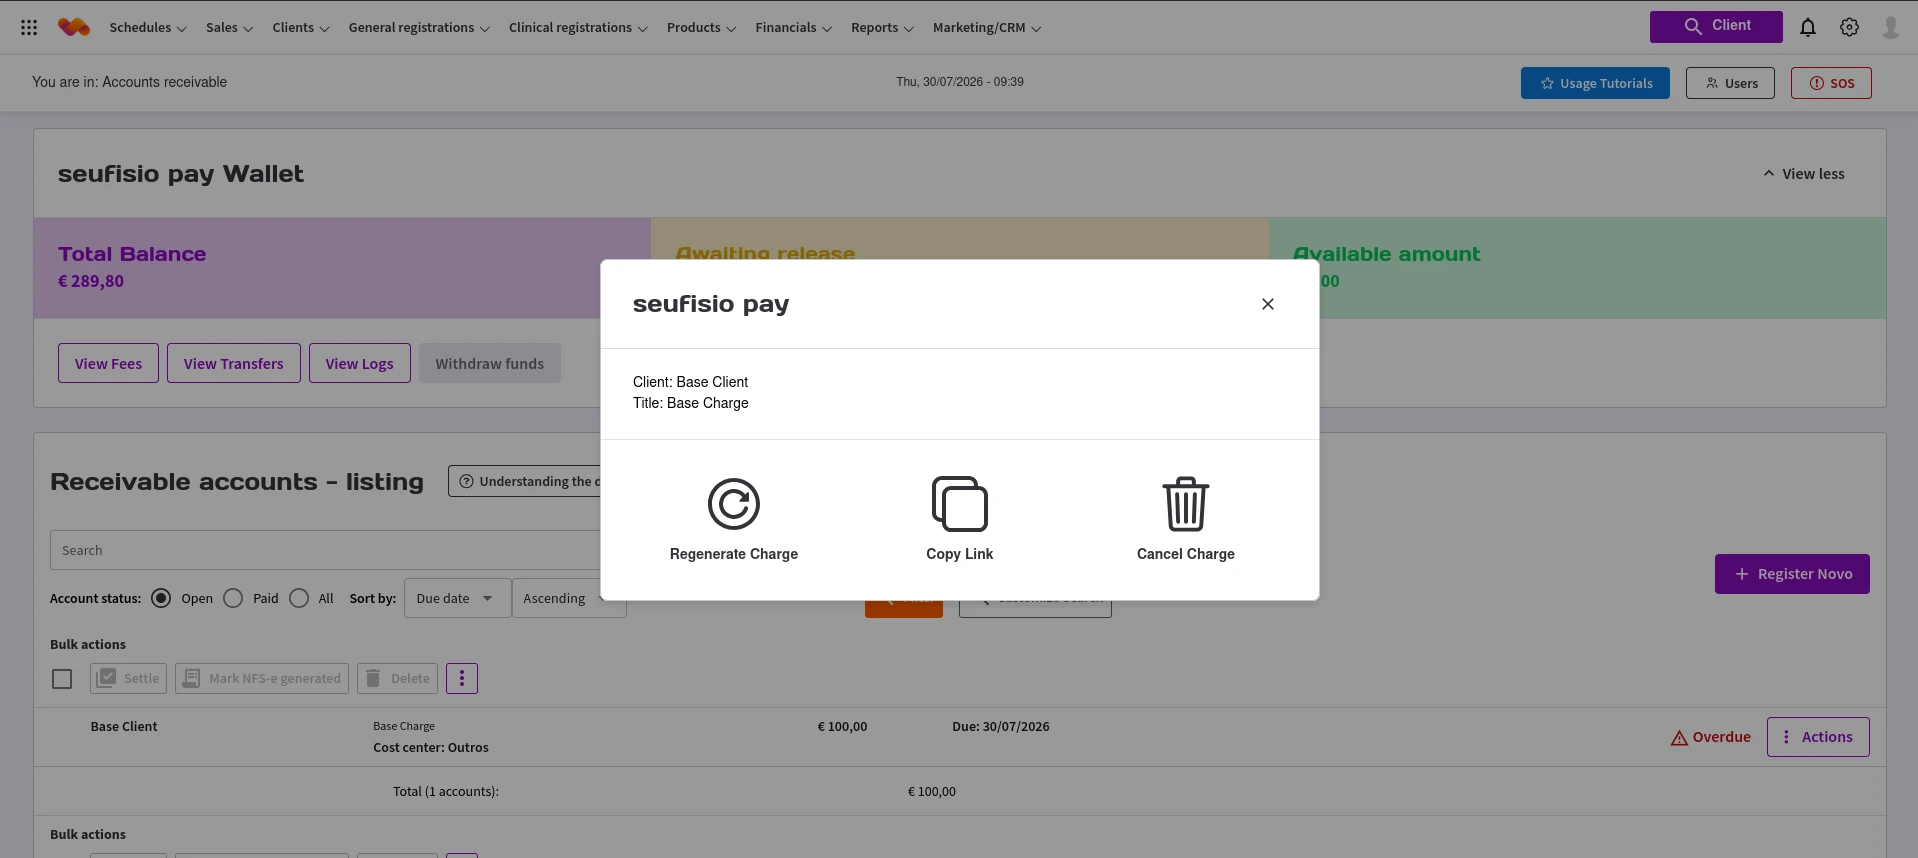Collapse wallet with View less
This screenshot has width=1918, height=858.
[1803, 174]
